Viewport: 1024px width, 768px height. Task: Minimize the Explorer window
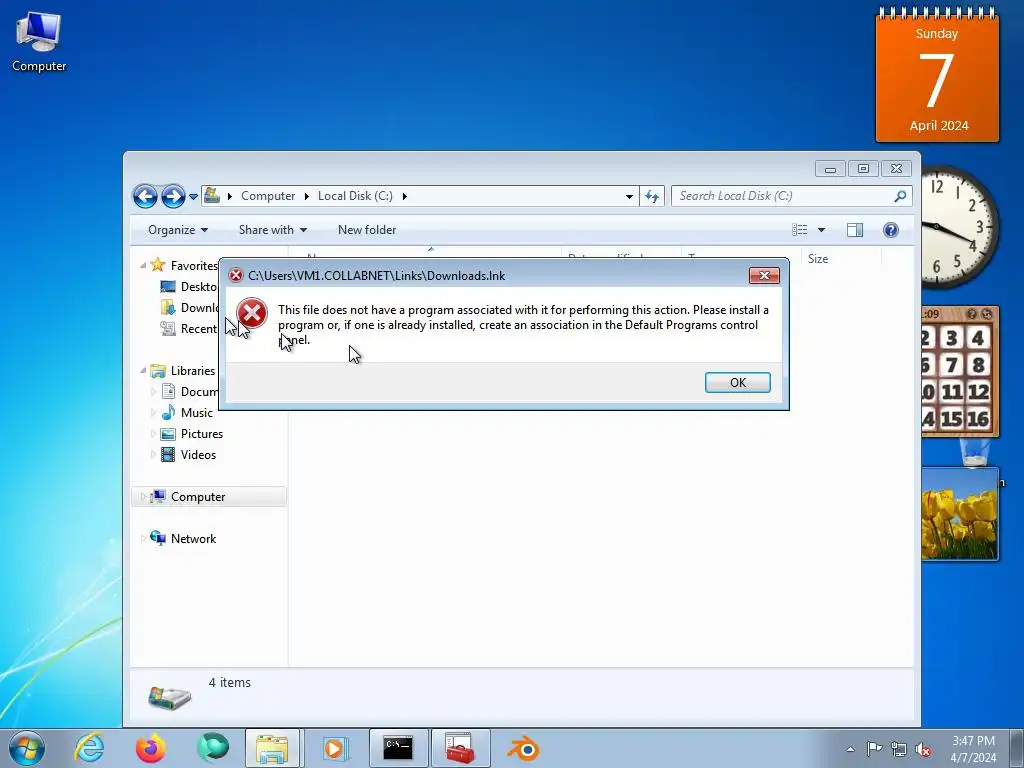coord(830,169)
